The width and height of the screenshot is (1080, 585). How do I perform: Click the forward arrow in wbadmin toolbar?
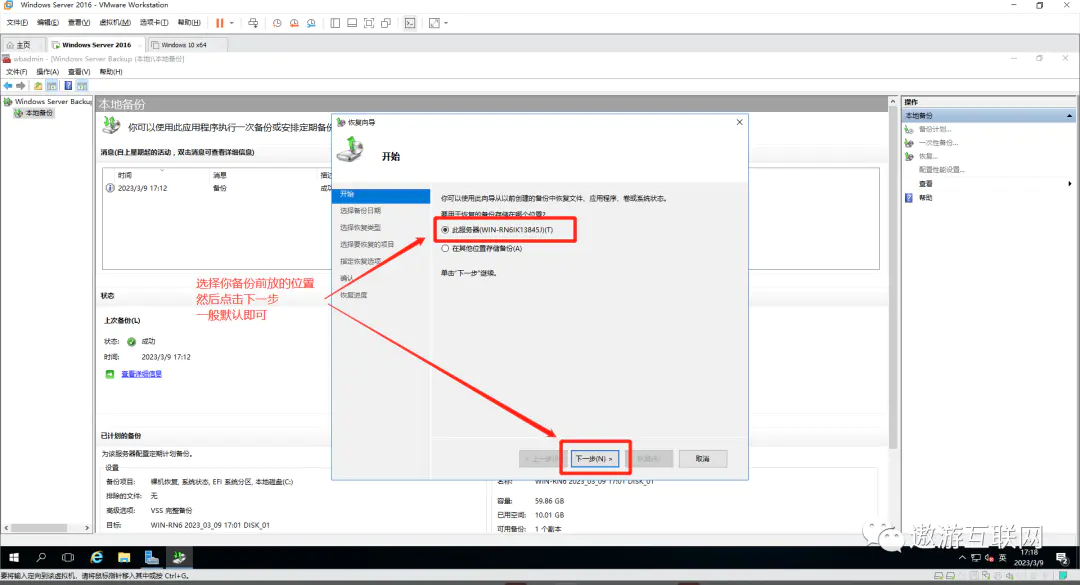pos(21,85)
